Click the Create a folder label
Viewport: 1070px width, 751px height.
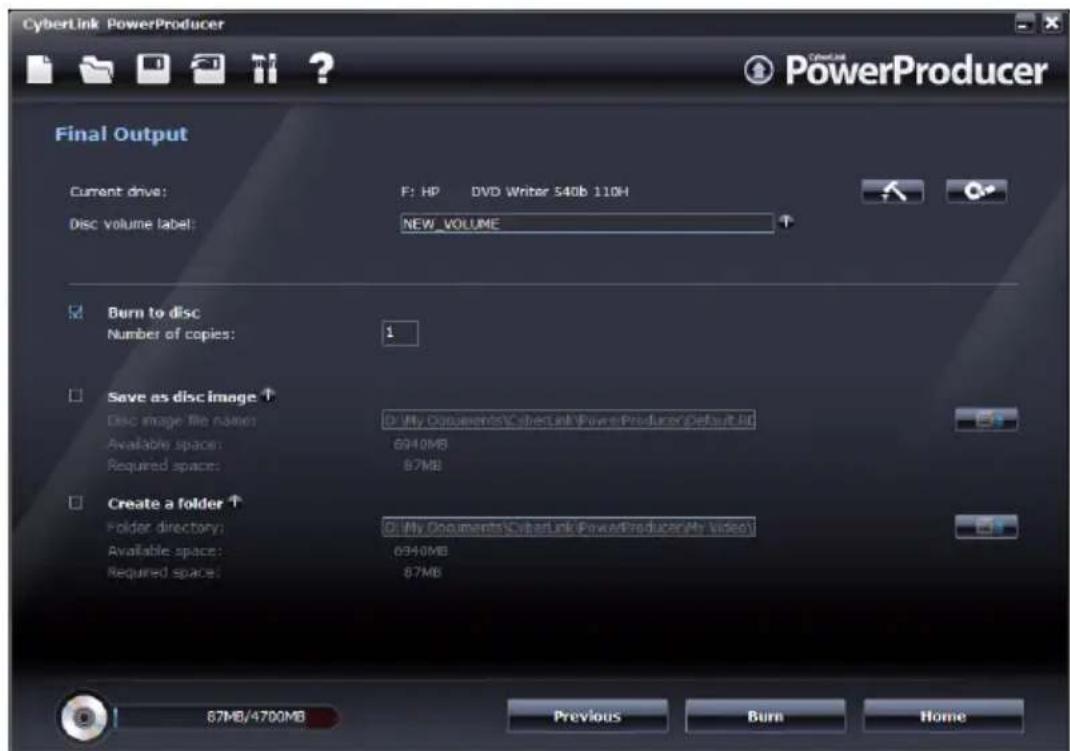tap(165, 503)
